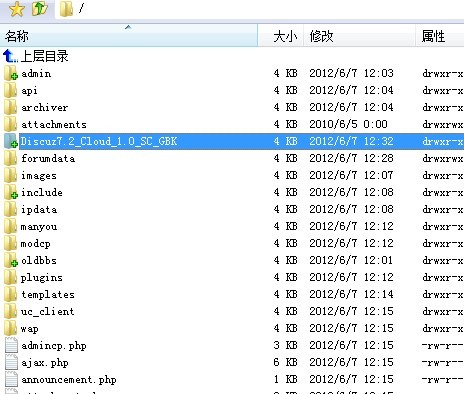This screenshot has width=464, height=394.
Task: Click the oldbbs folder icon
Action: pos(11,260)
